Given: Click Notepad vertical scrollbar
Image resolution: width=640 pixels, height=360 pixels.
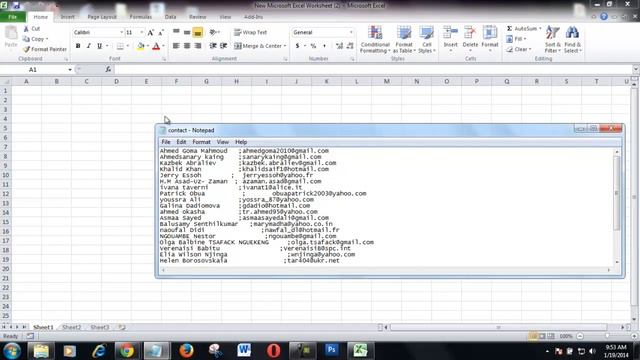Looking at the screenshot, I should [x=617, y=207].
